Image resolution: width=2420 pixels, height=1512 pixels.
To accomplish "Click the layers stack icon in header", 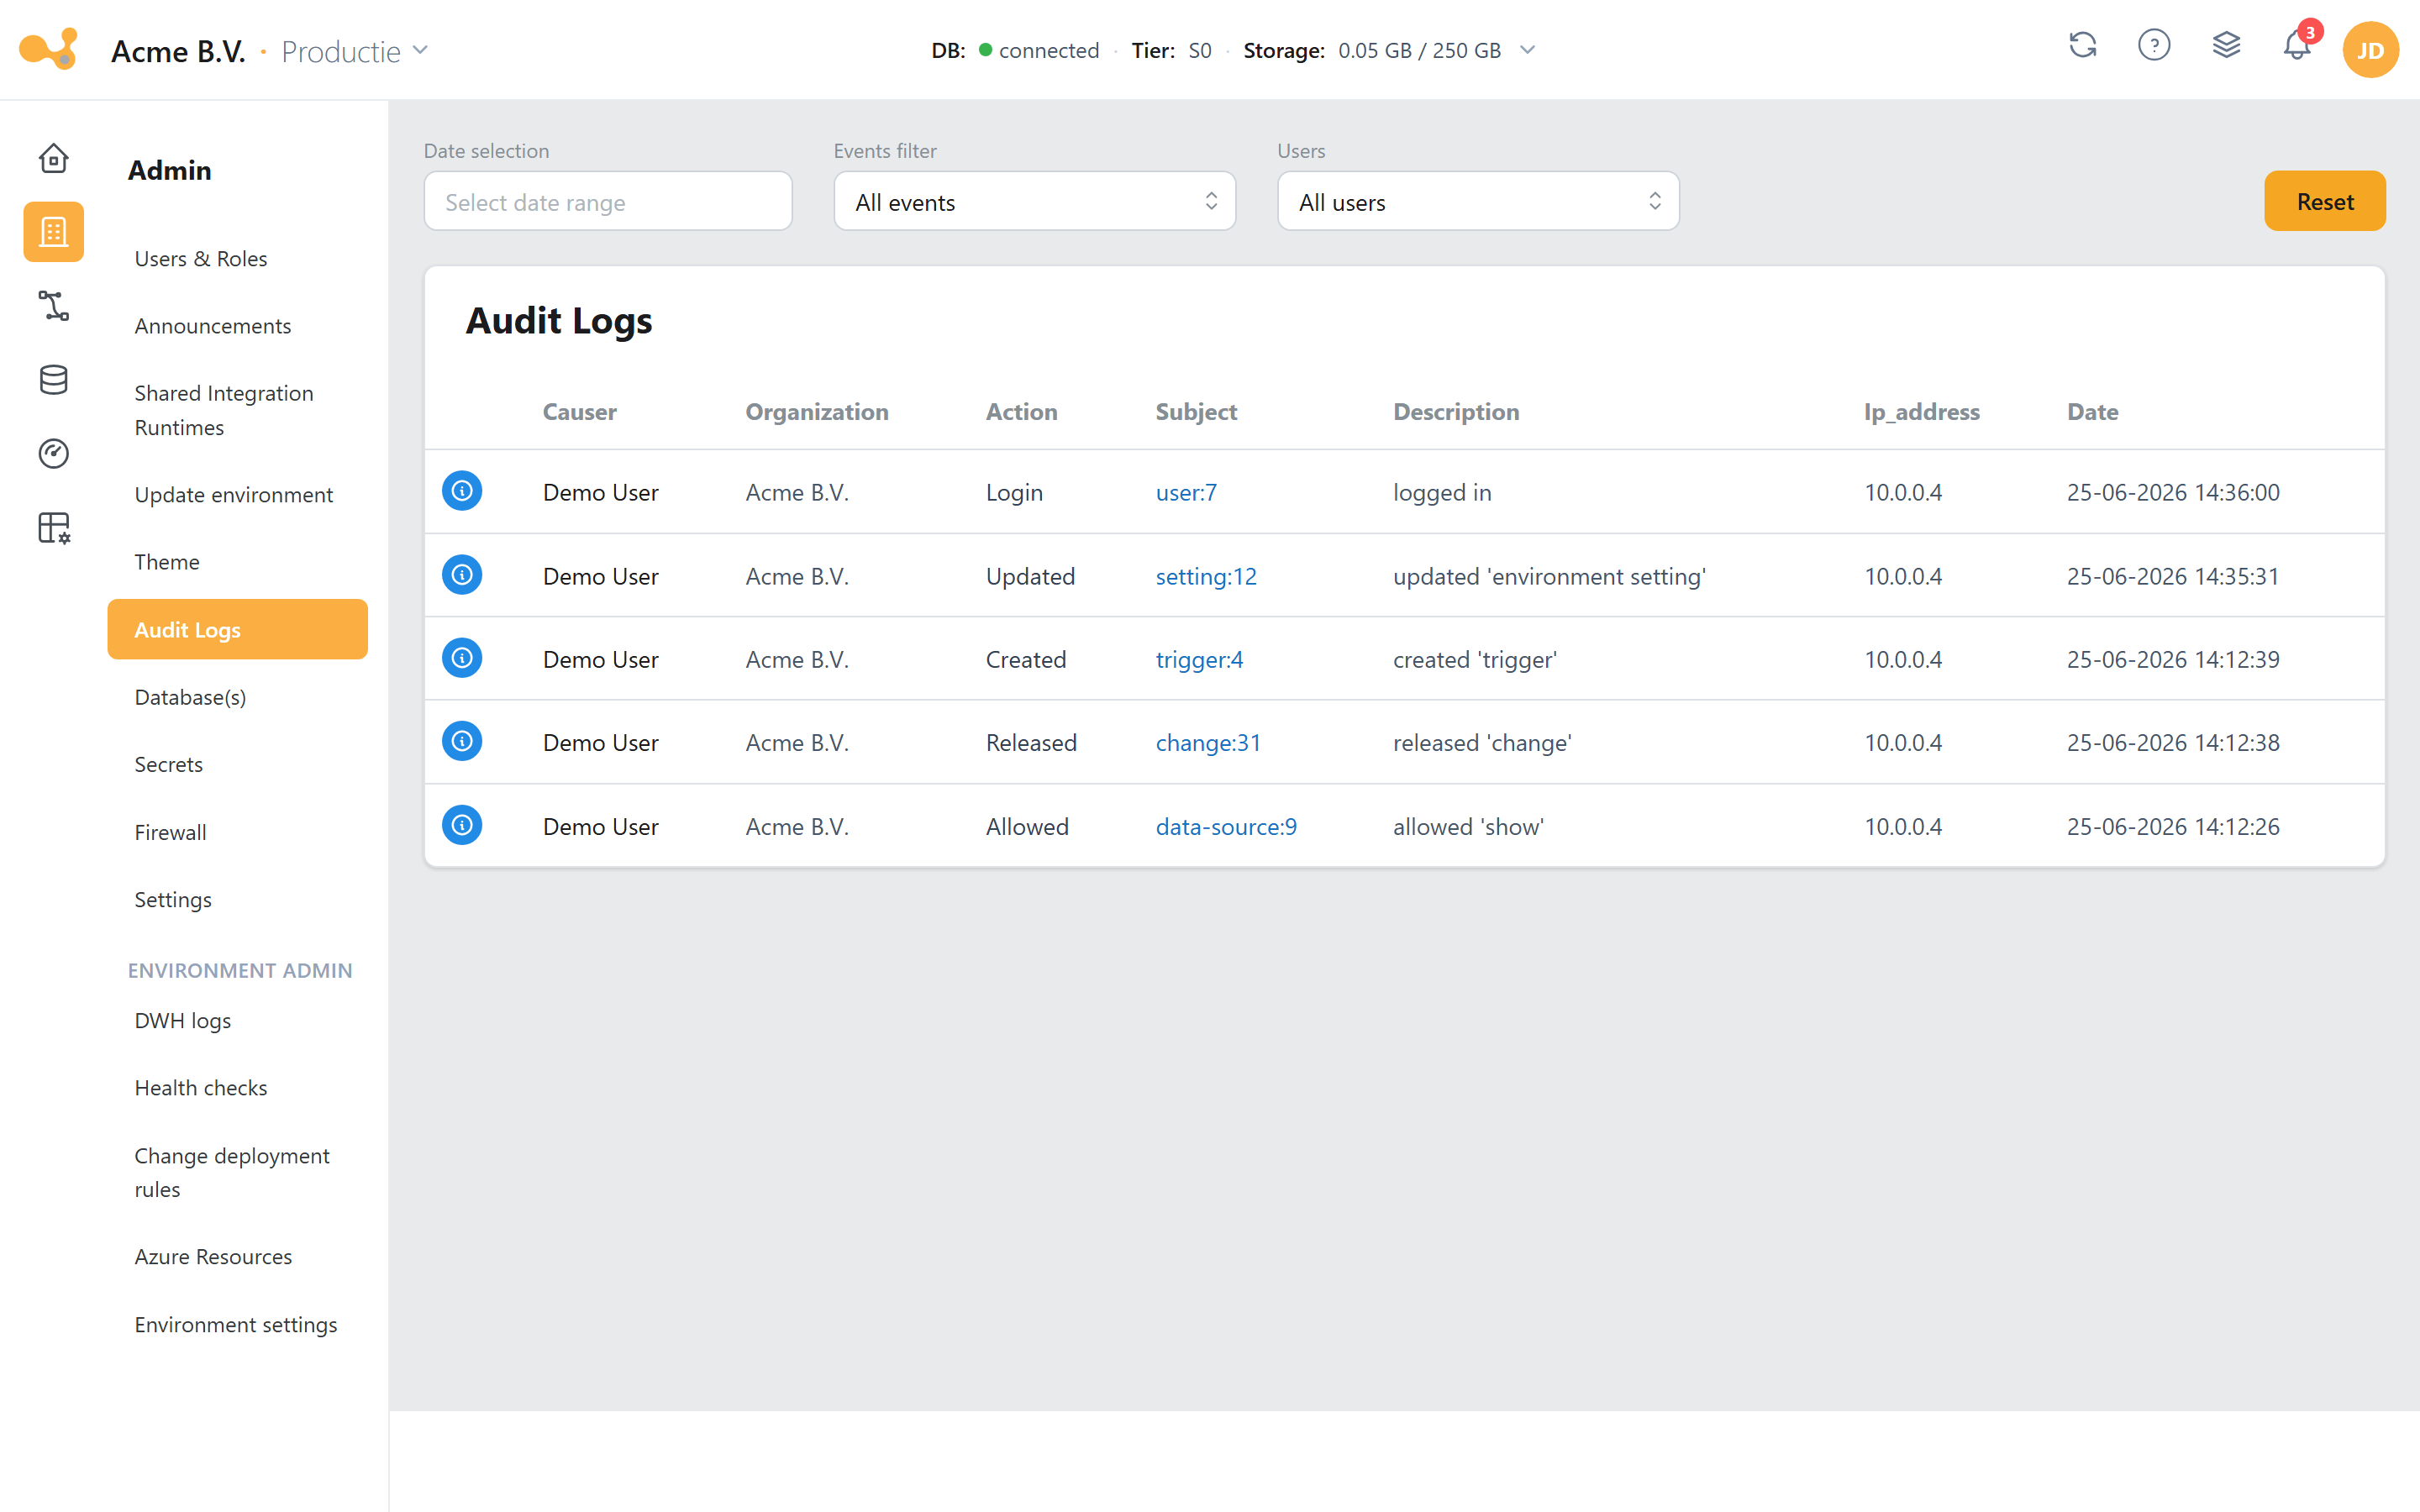I will [2226, 46].
